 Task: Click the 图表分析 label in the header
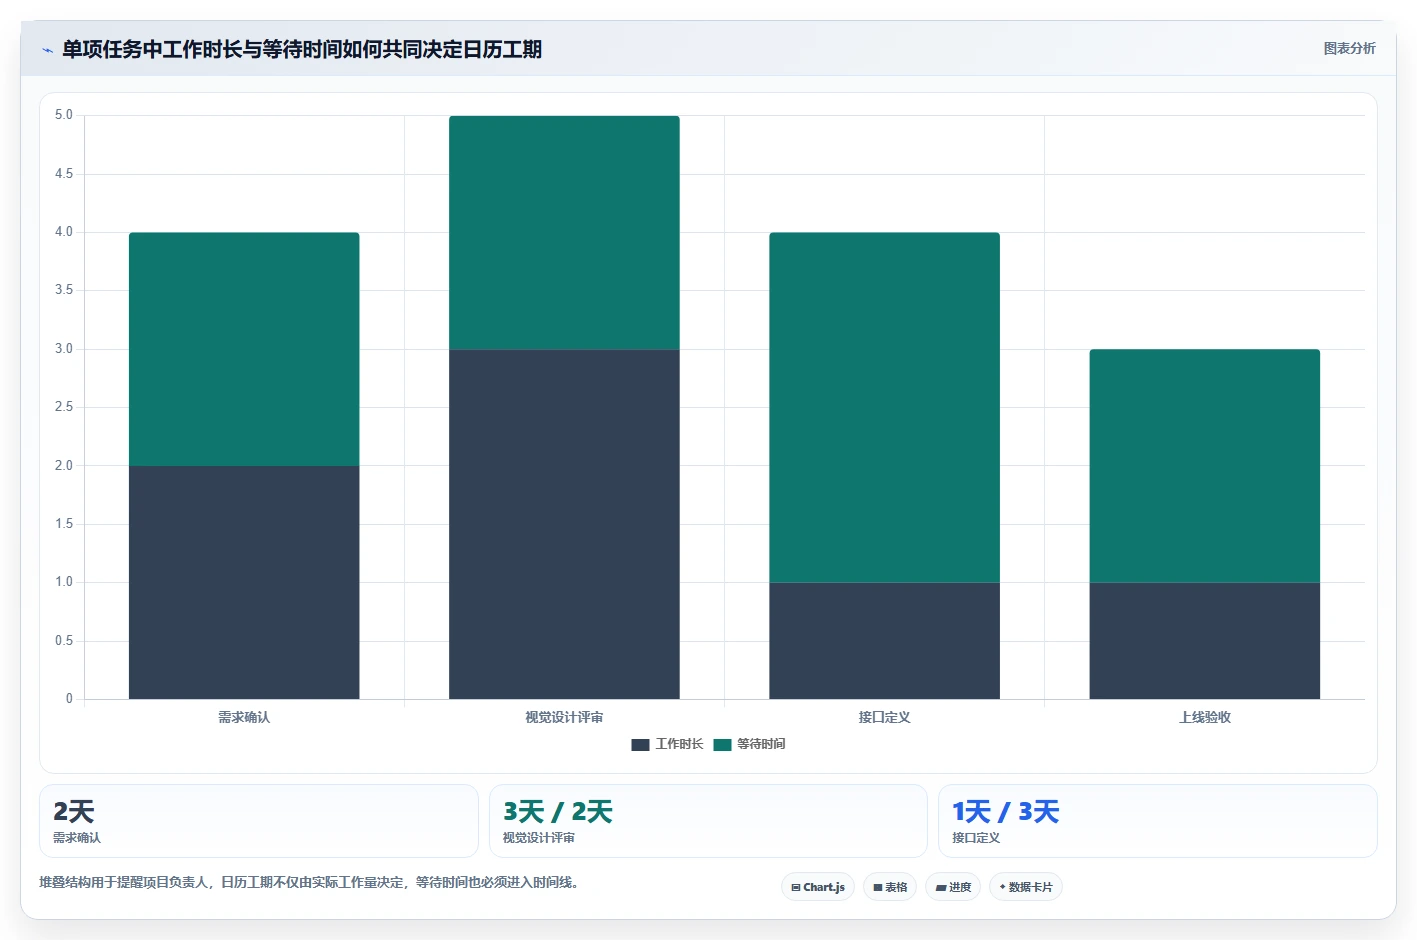1349,48
